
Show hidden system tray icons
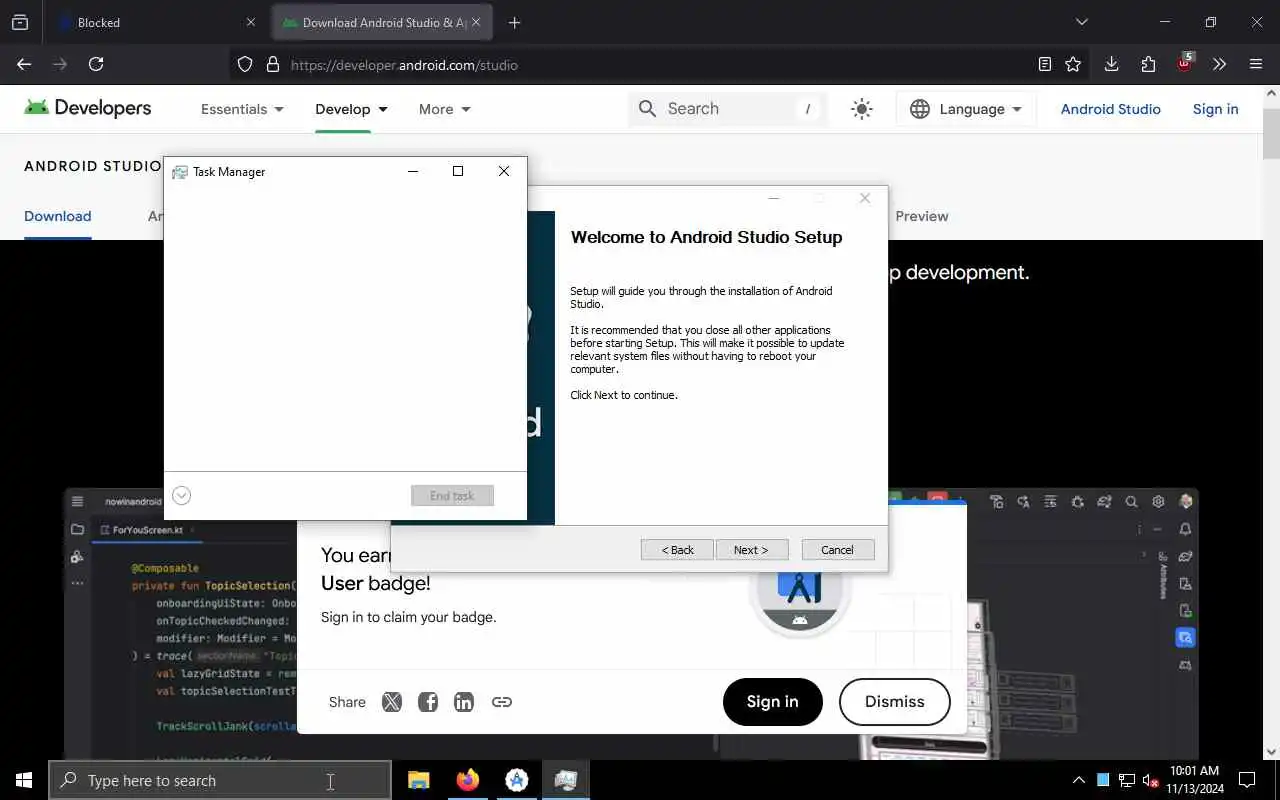tap(1078, 780)
